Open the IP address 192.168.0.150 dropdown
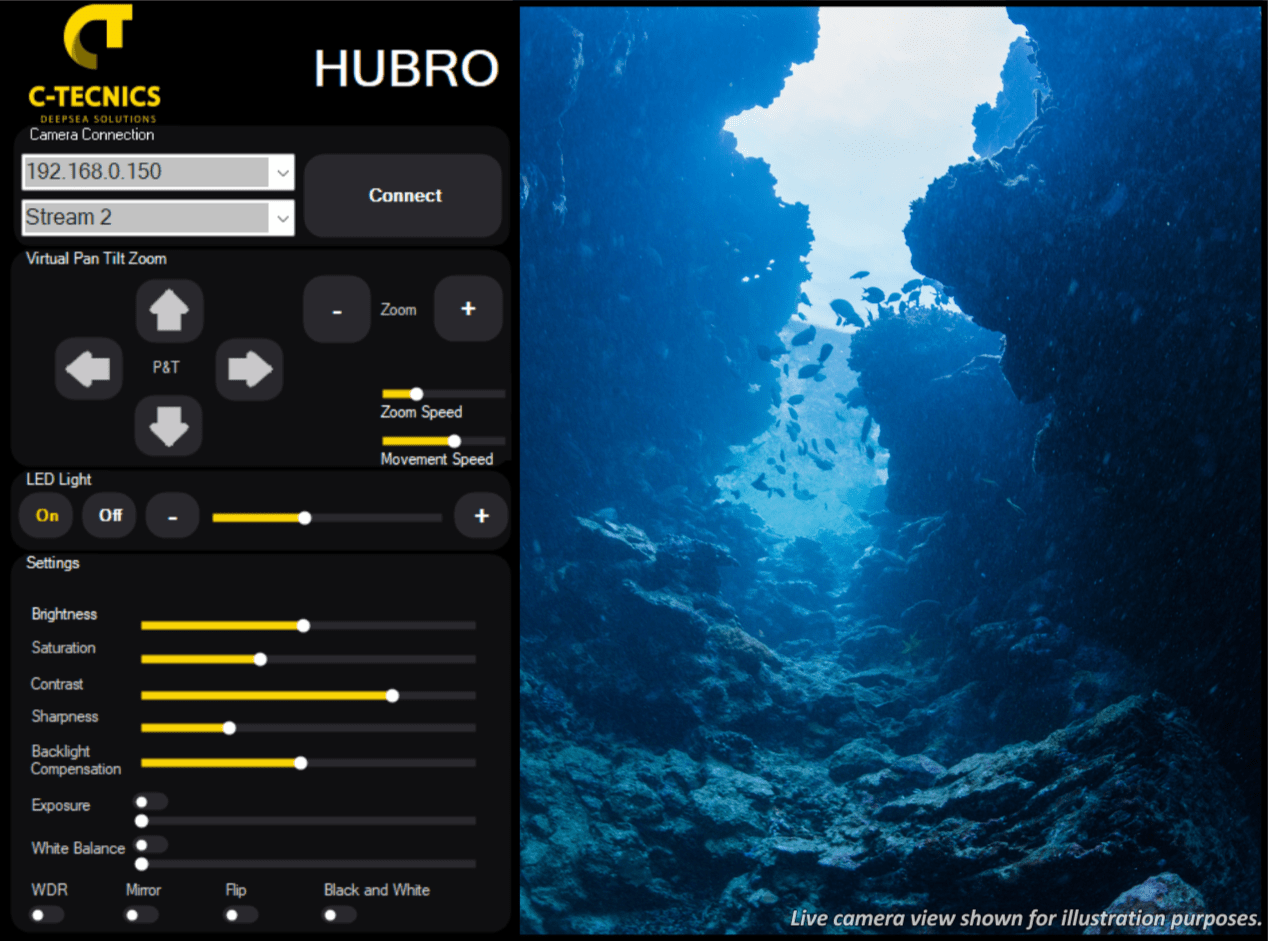 click(158, 171)
